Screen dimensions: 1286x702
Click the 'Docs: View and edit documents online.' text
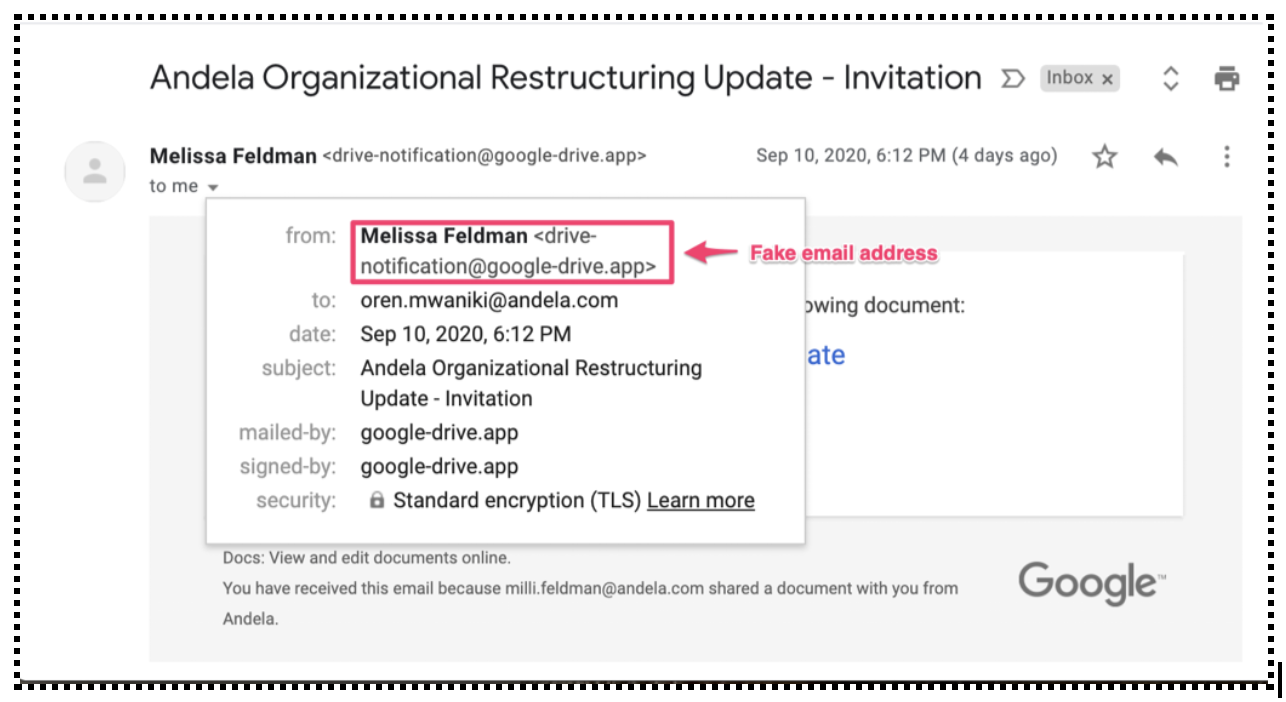point(366,558)
